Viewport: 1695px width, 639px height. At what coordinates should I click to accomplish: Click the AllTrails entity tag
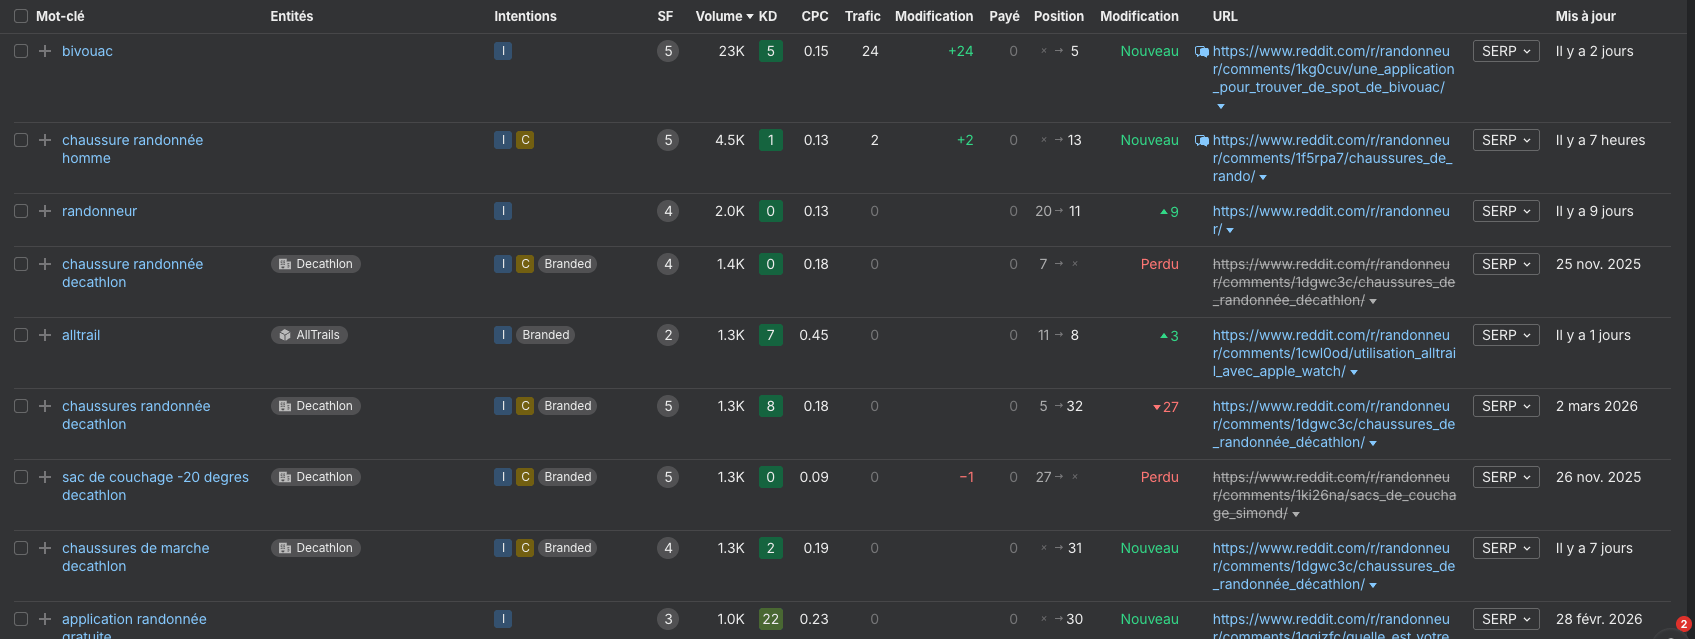pos(309,335)
